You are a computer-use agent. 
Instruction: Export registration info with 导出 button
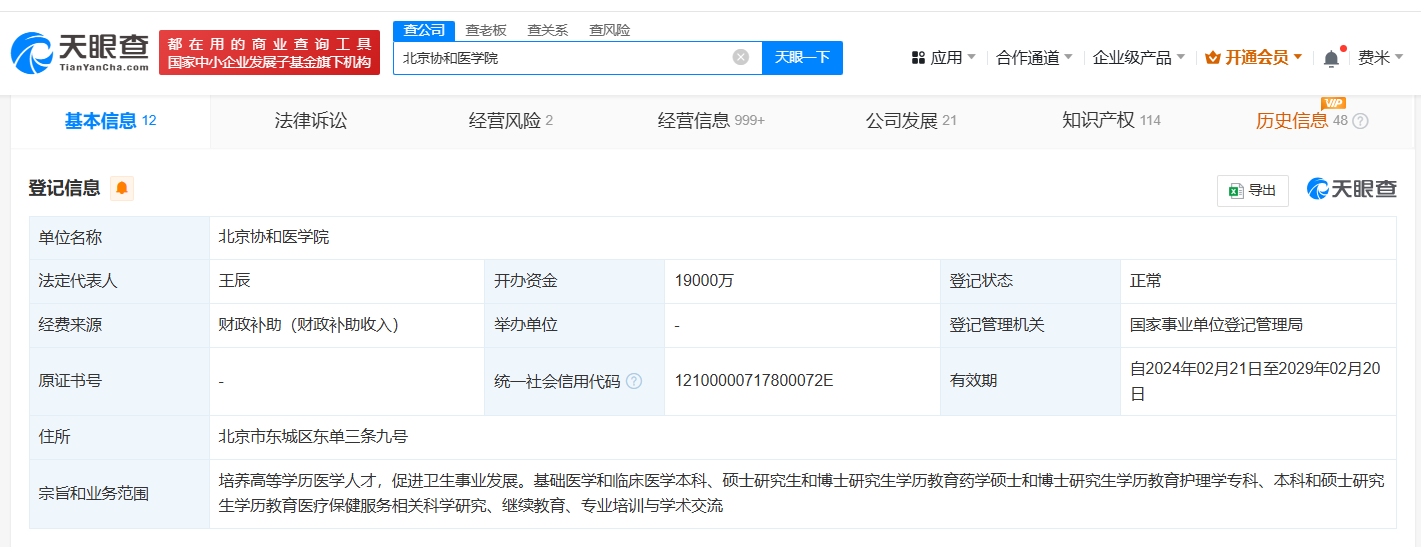point(1252,190)
